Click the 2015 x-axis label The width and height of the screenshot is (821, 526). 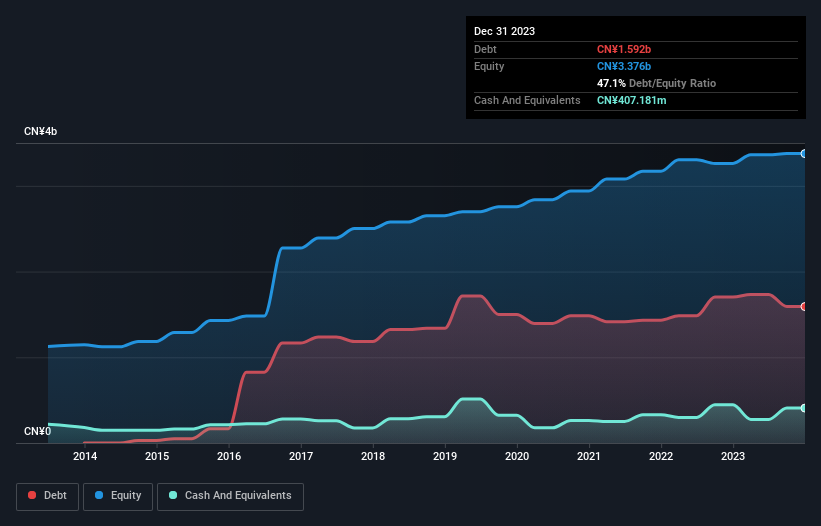[x=157, y=456]
